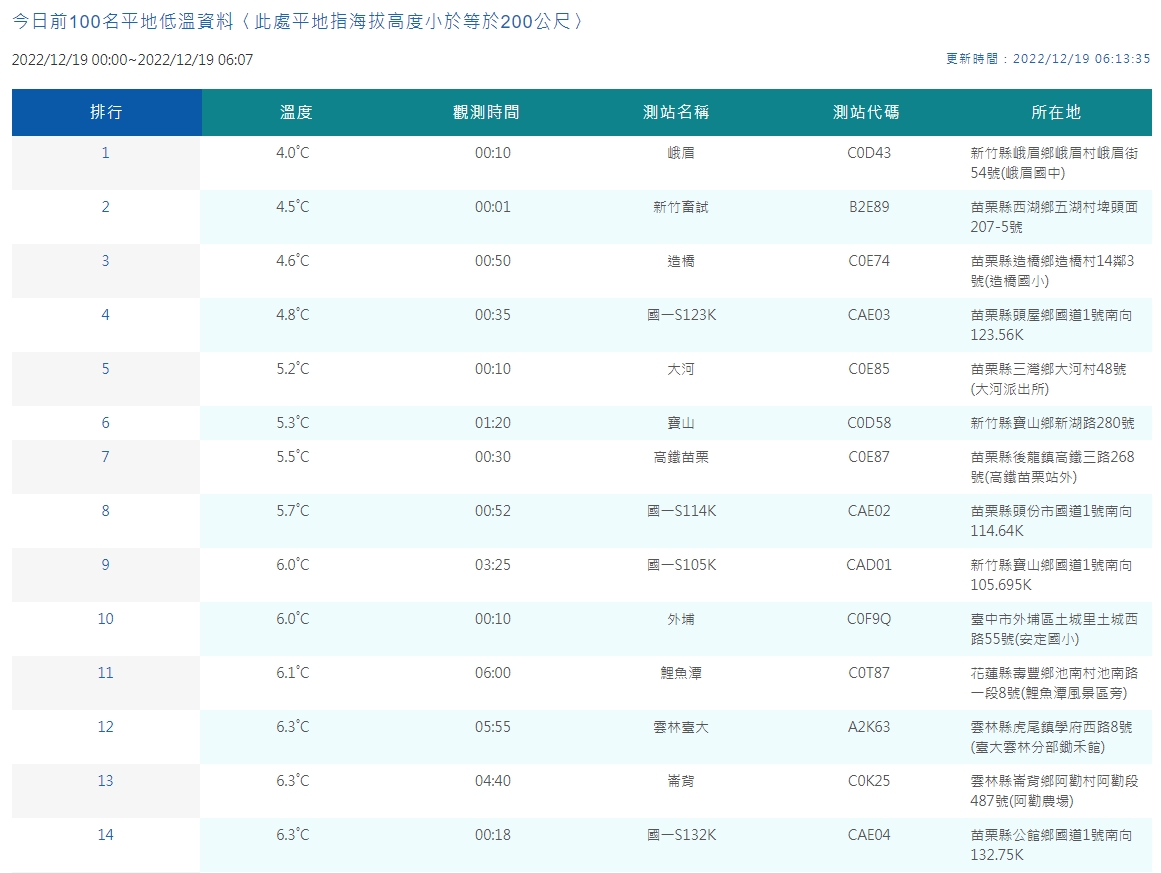
Task: Click the 更新時間 2022/12/19 06:13:35 text
Action: pyautogui.click(x=1048, y=58)
